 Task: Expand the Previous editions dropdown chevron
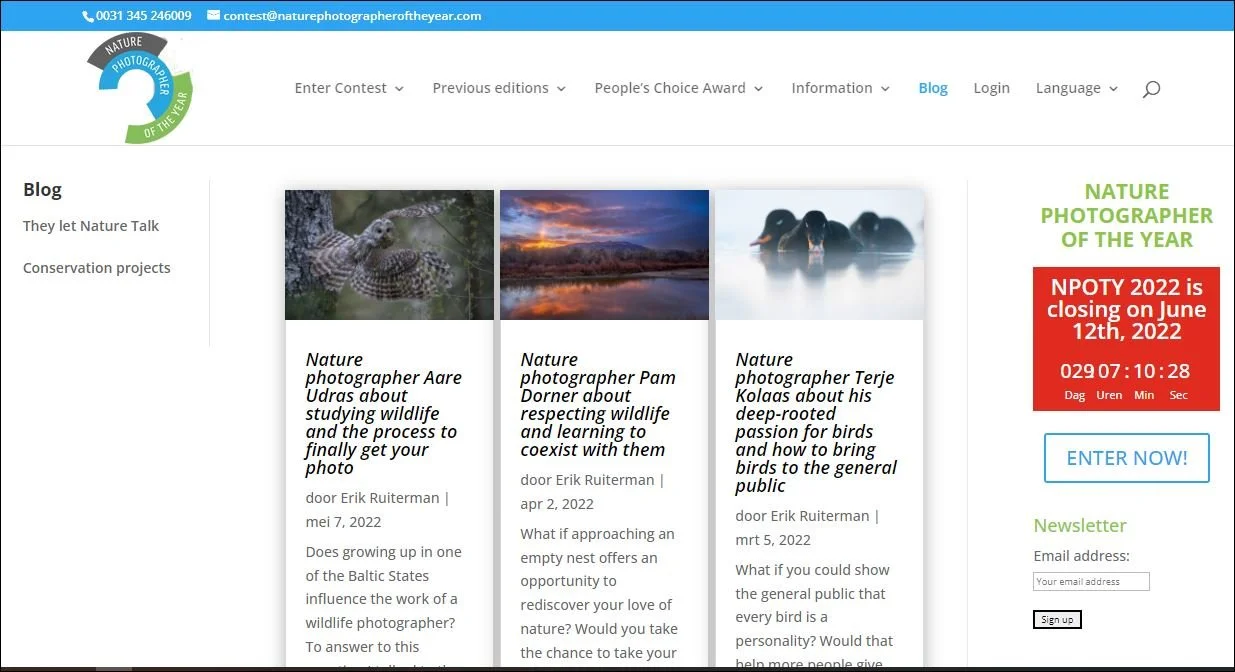coord(561,89)
